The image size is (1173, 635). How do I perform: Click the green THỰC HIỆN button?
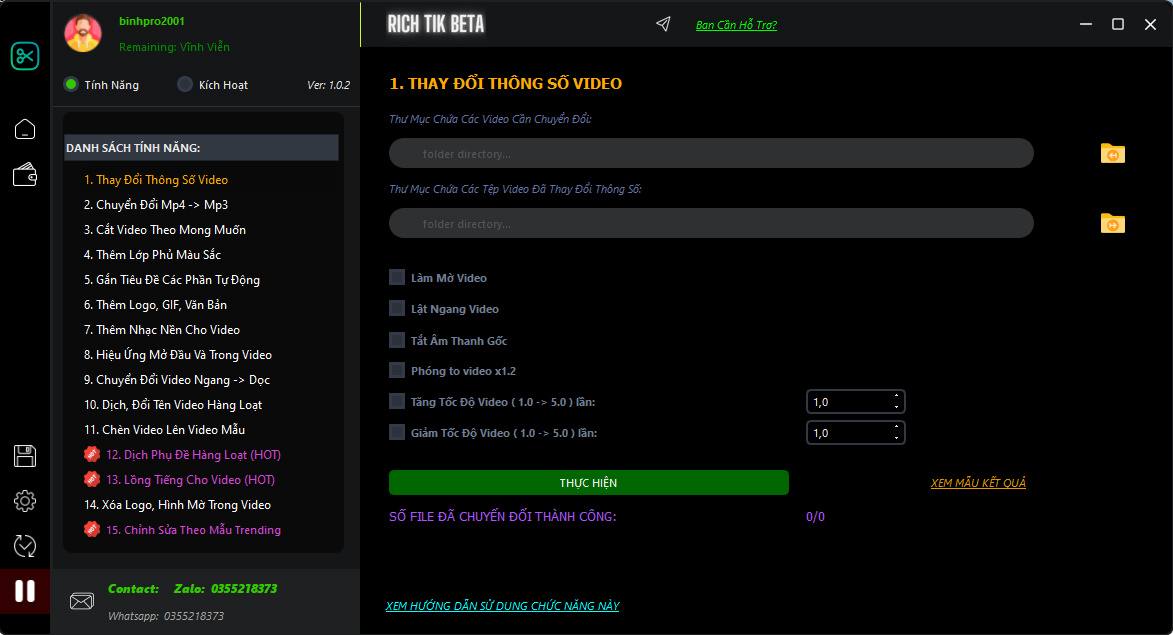[x=589, y=482]
